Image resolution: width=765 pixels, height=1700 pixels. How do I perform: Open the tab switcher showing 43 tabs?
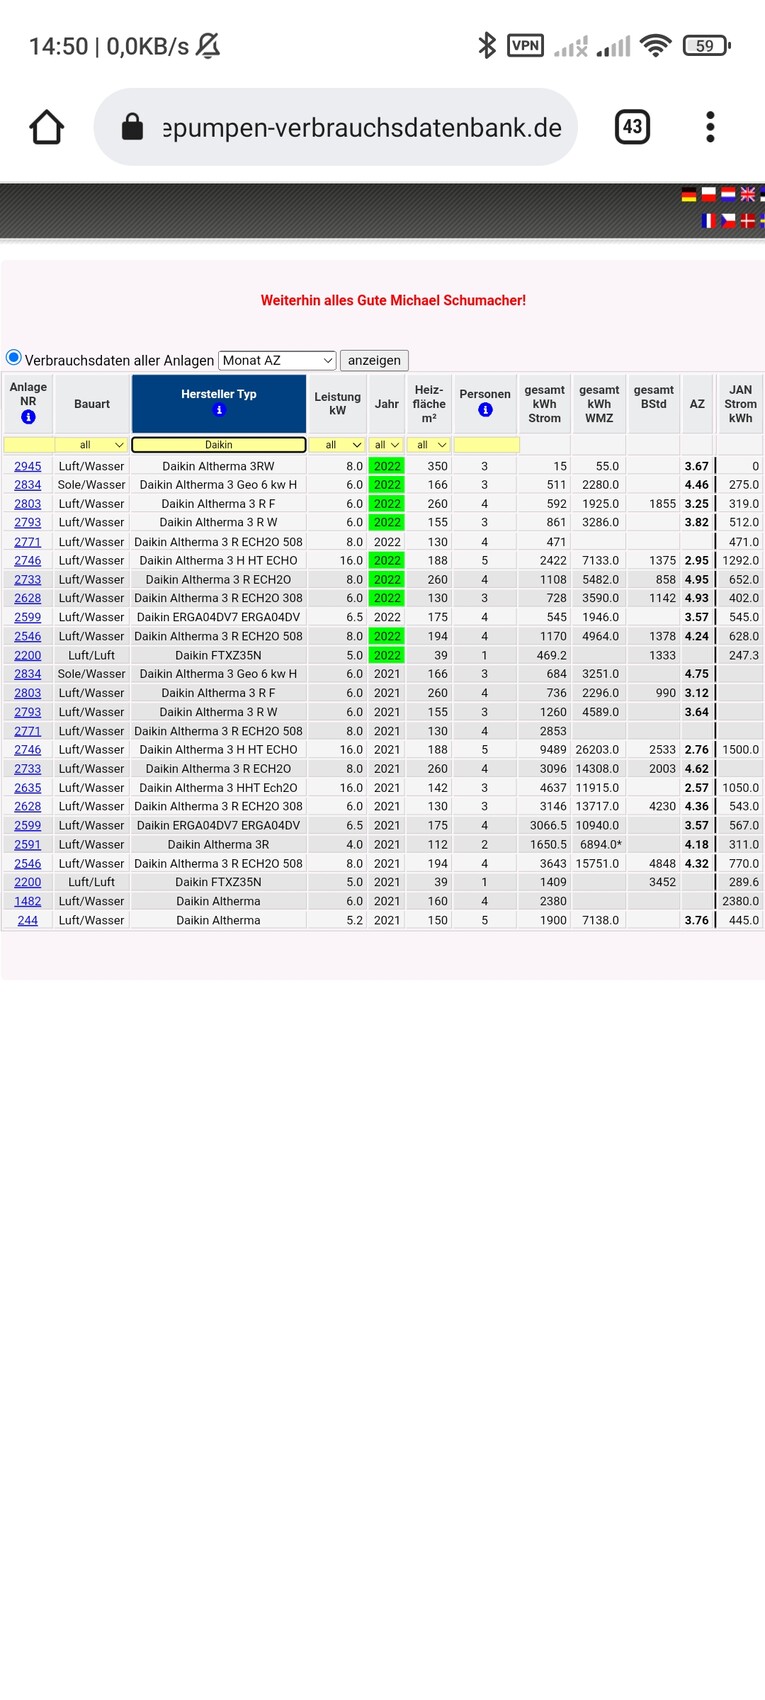tap(632, 127)
